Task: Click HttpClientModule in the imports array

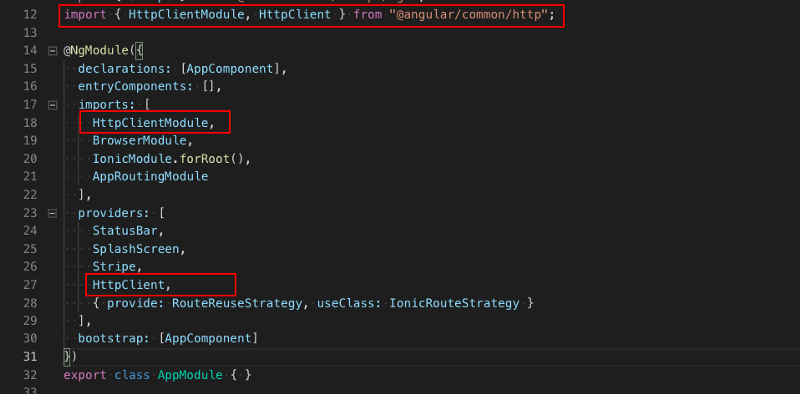Action: click(150, 123)
